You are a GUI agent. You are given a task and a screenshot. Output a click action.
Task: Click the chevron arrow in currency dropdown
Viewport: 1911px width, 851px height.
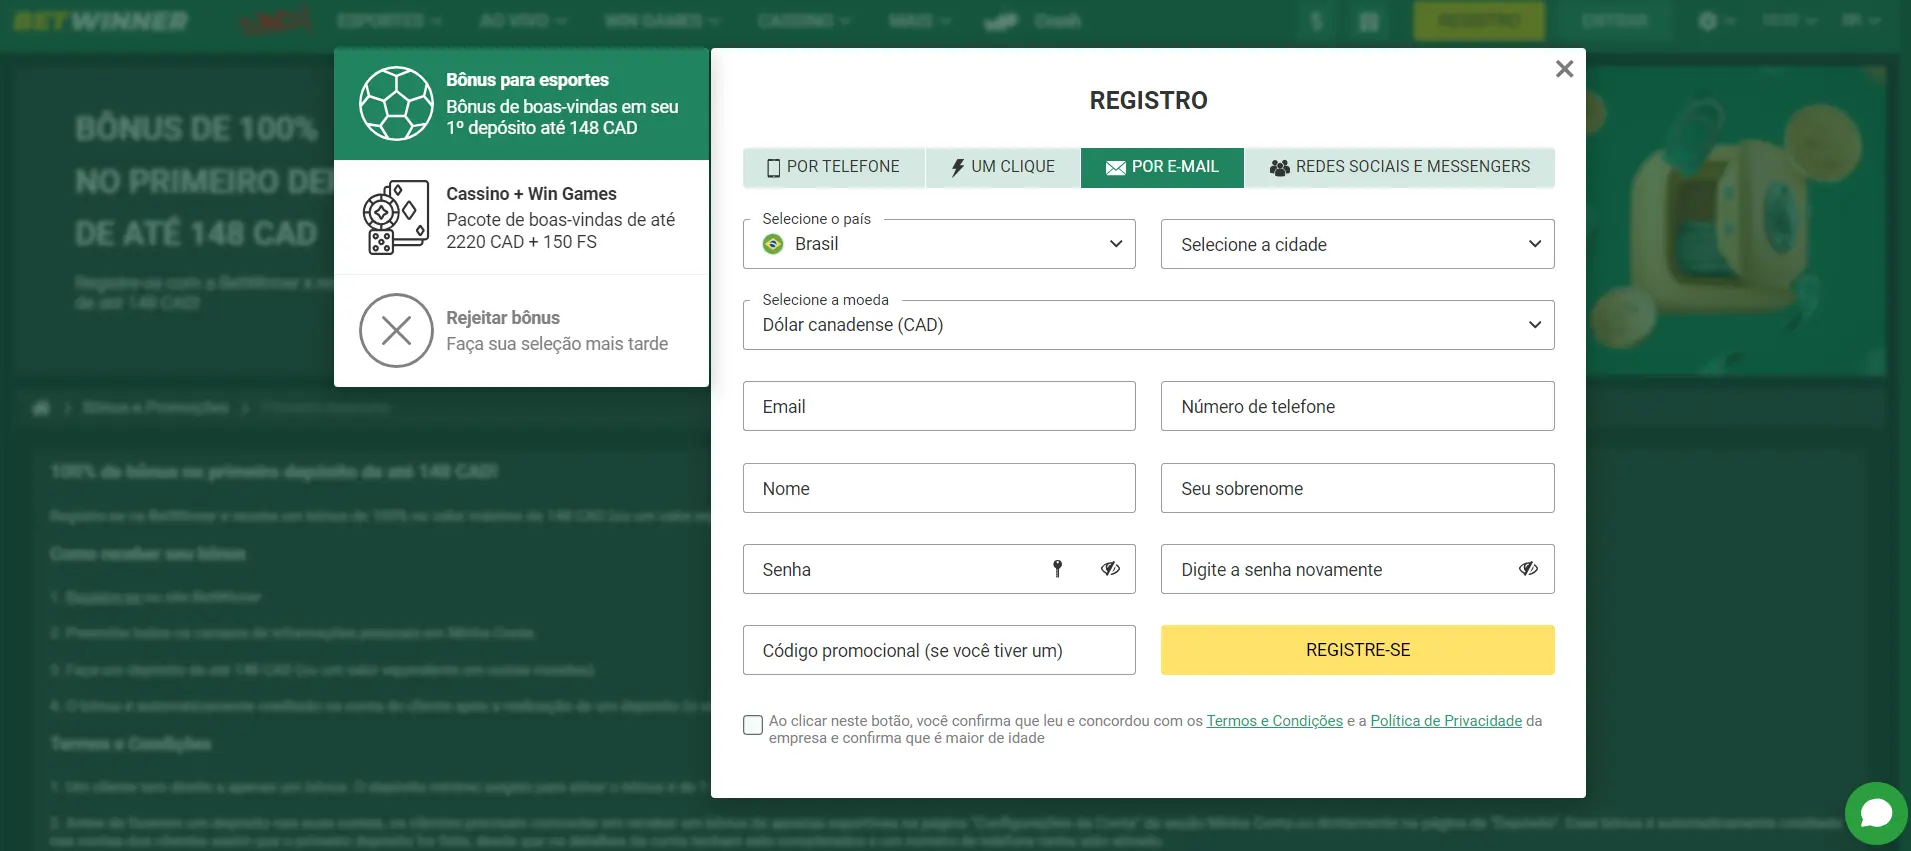pos(1534,325)
